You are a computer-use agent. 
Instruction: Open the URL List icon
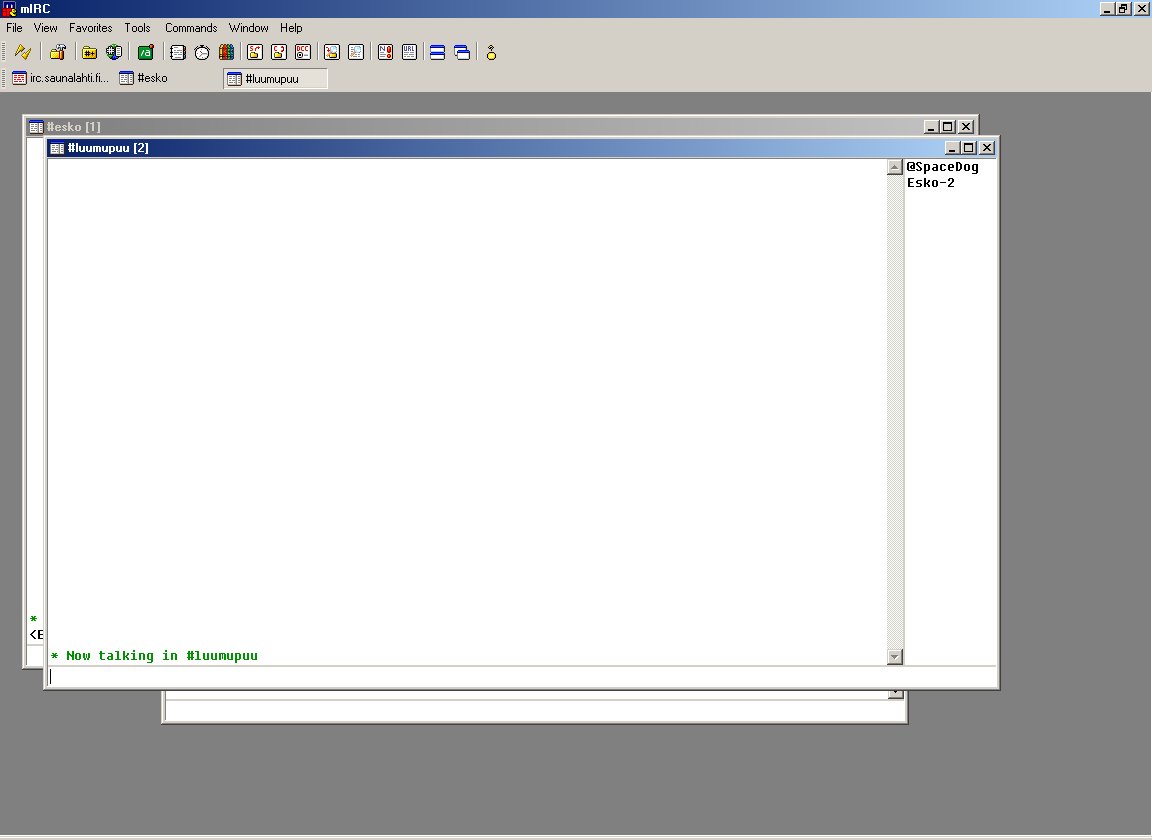[x=409, y=52]
